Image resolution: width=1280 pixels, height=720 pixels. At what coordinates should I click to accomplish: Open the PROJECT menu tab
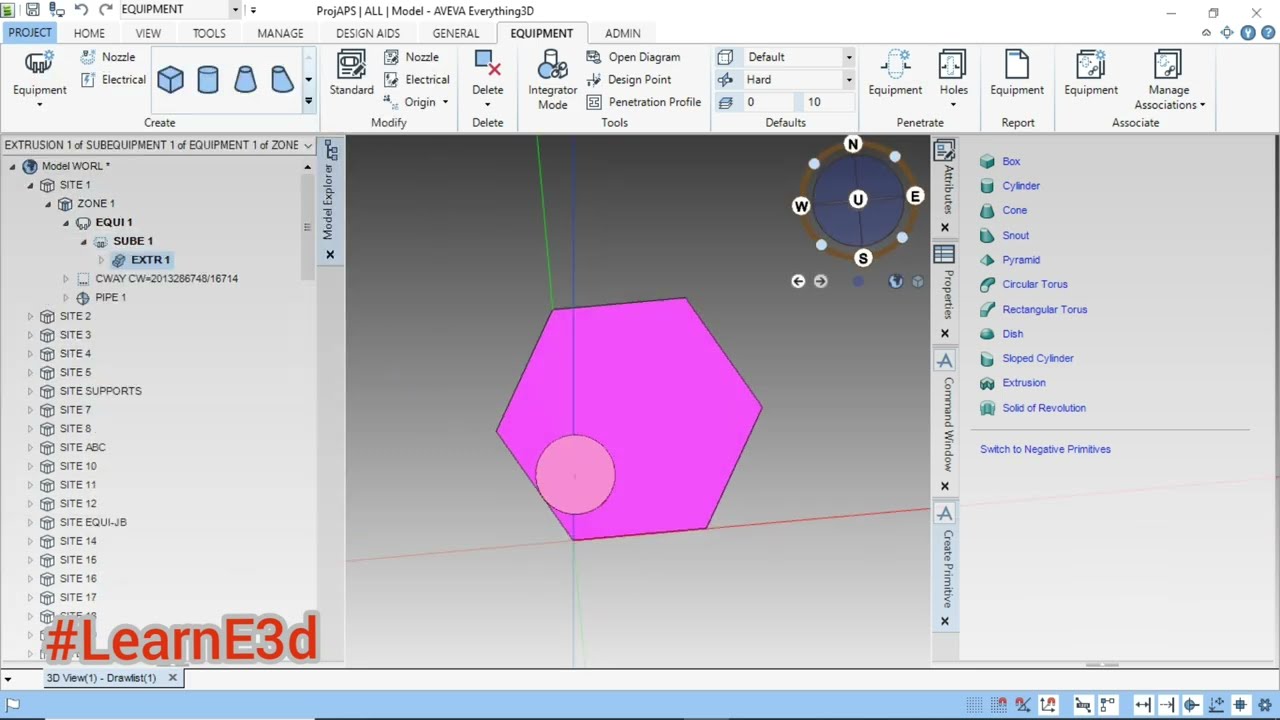coord(30,33)
